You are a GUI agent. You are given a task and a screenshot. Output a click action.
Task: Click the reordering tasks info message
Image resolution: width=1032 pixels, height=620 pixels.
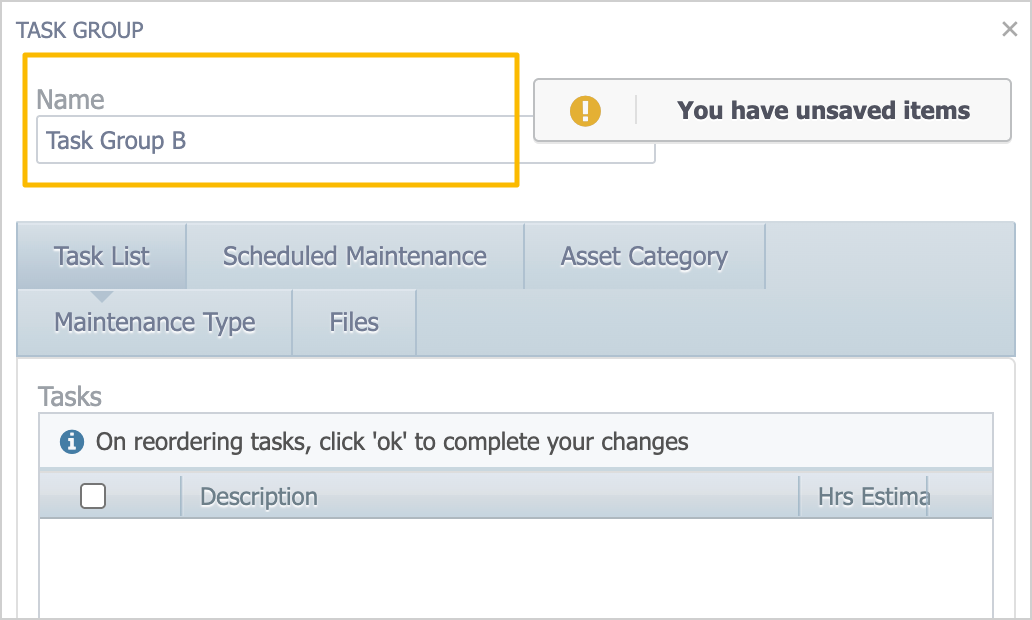point(392,441)
